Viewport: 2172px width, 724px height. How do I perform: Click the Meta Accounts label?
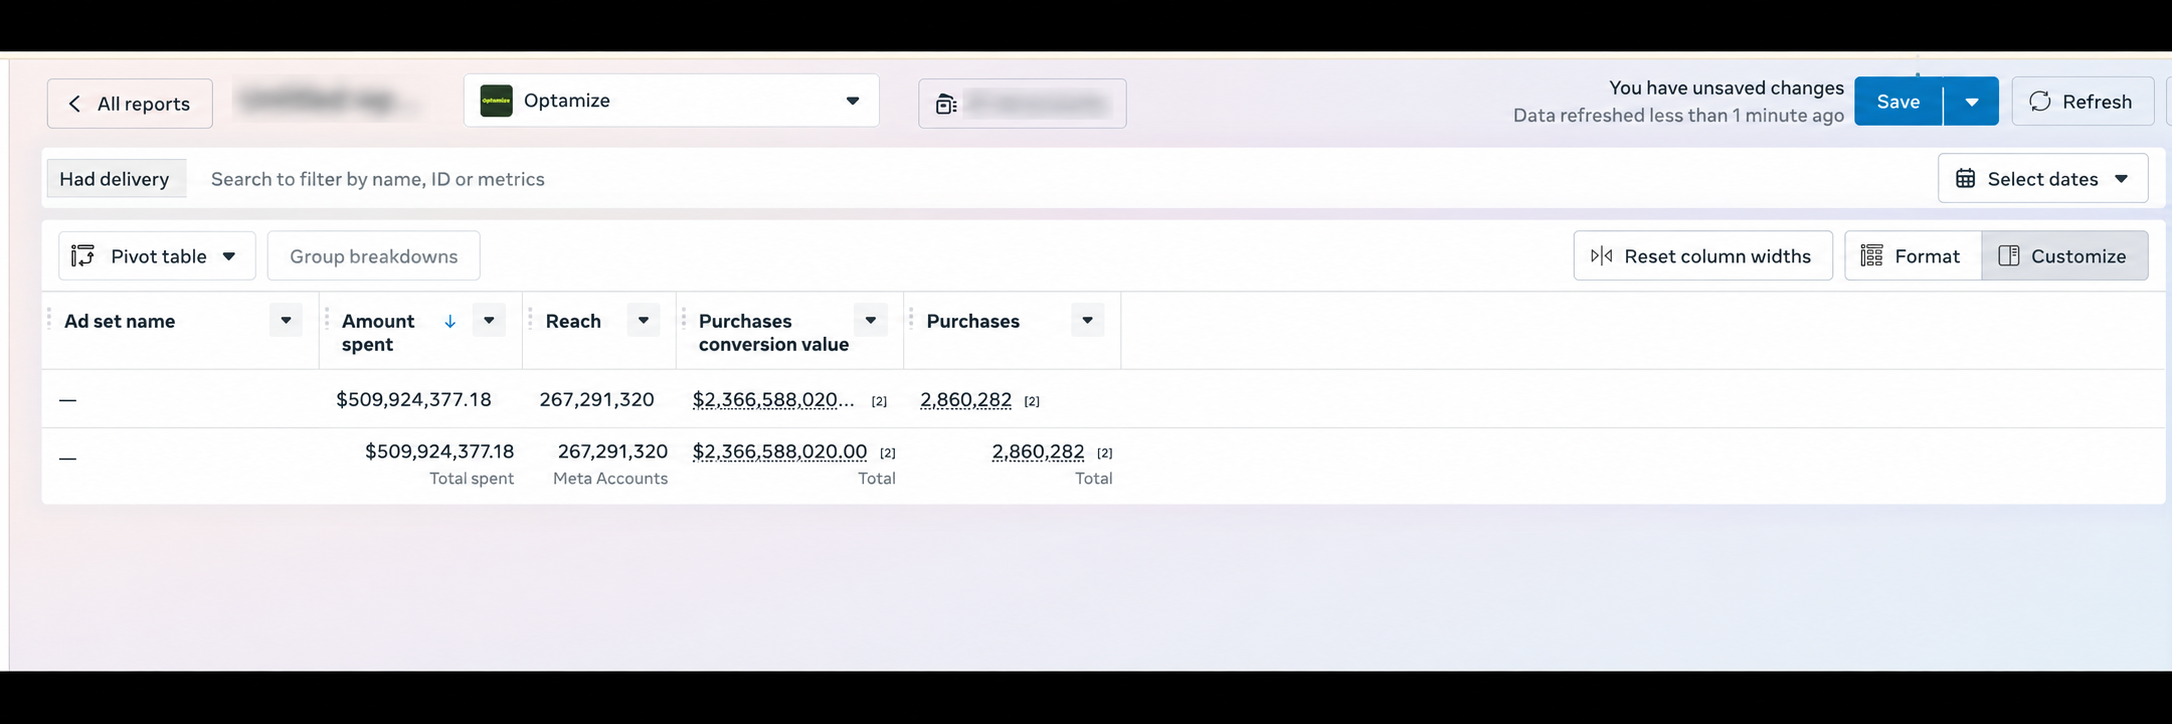610,478
